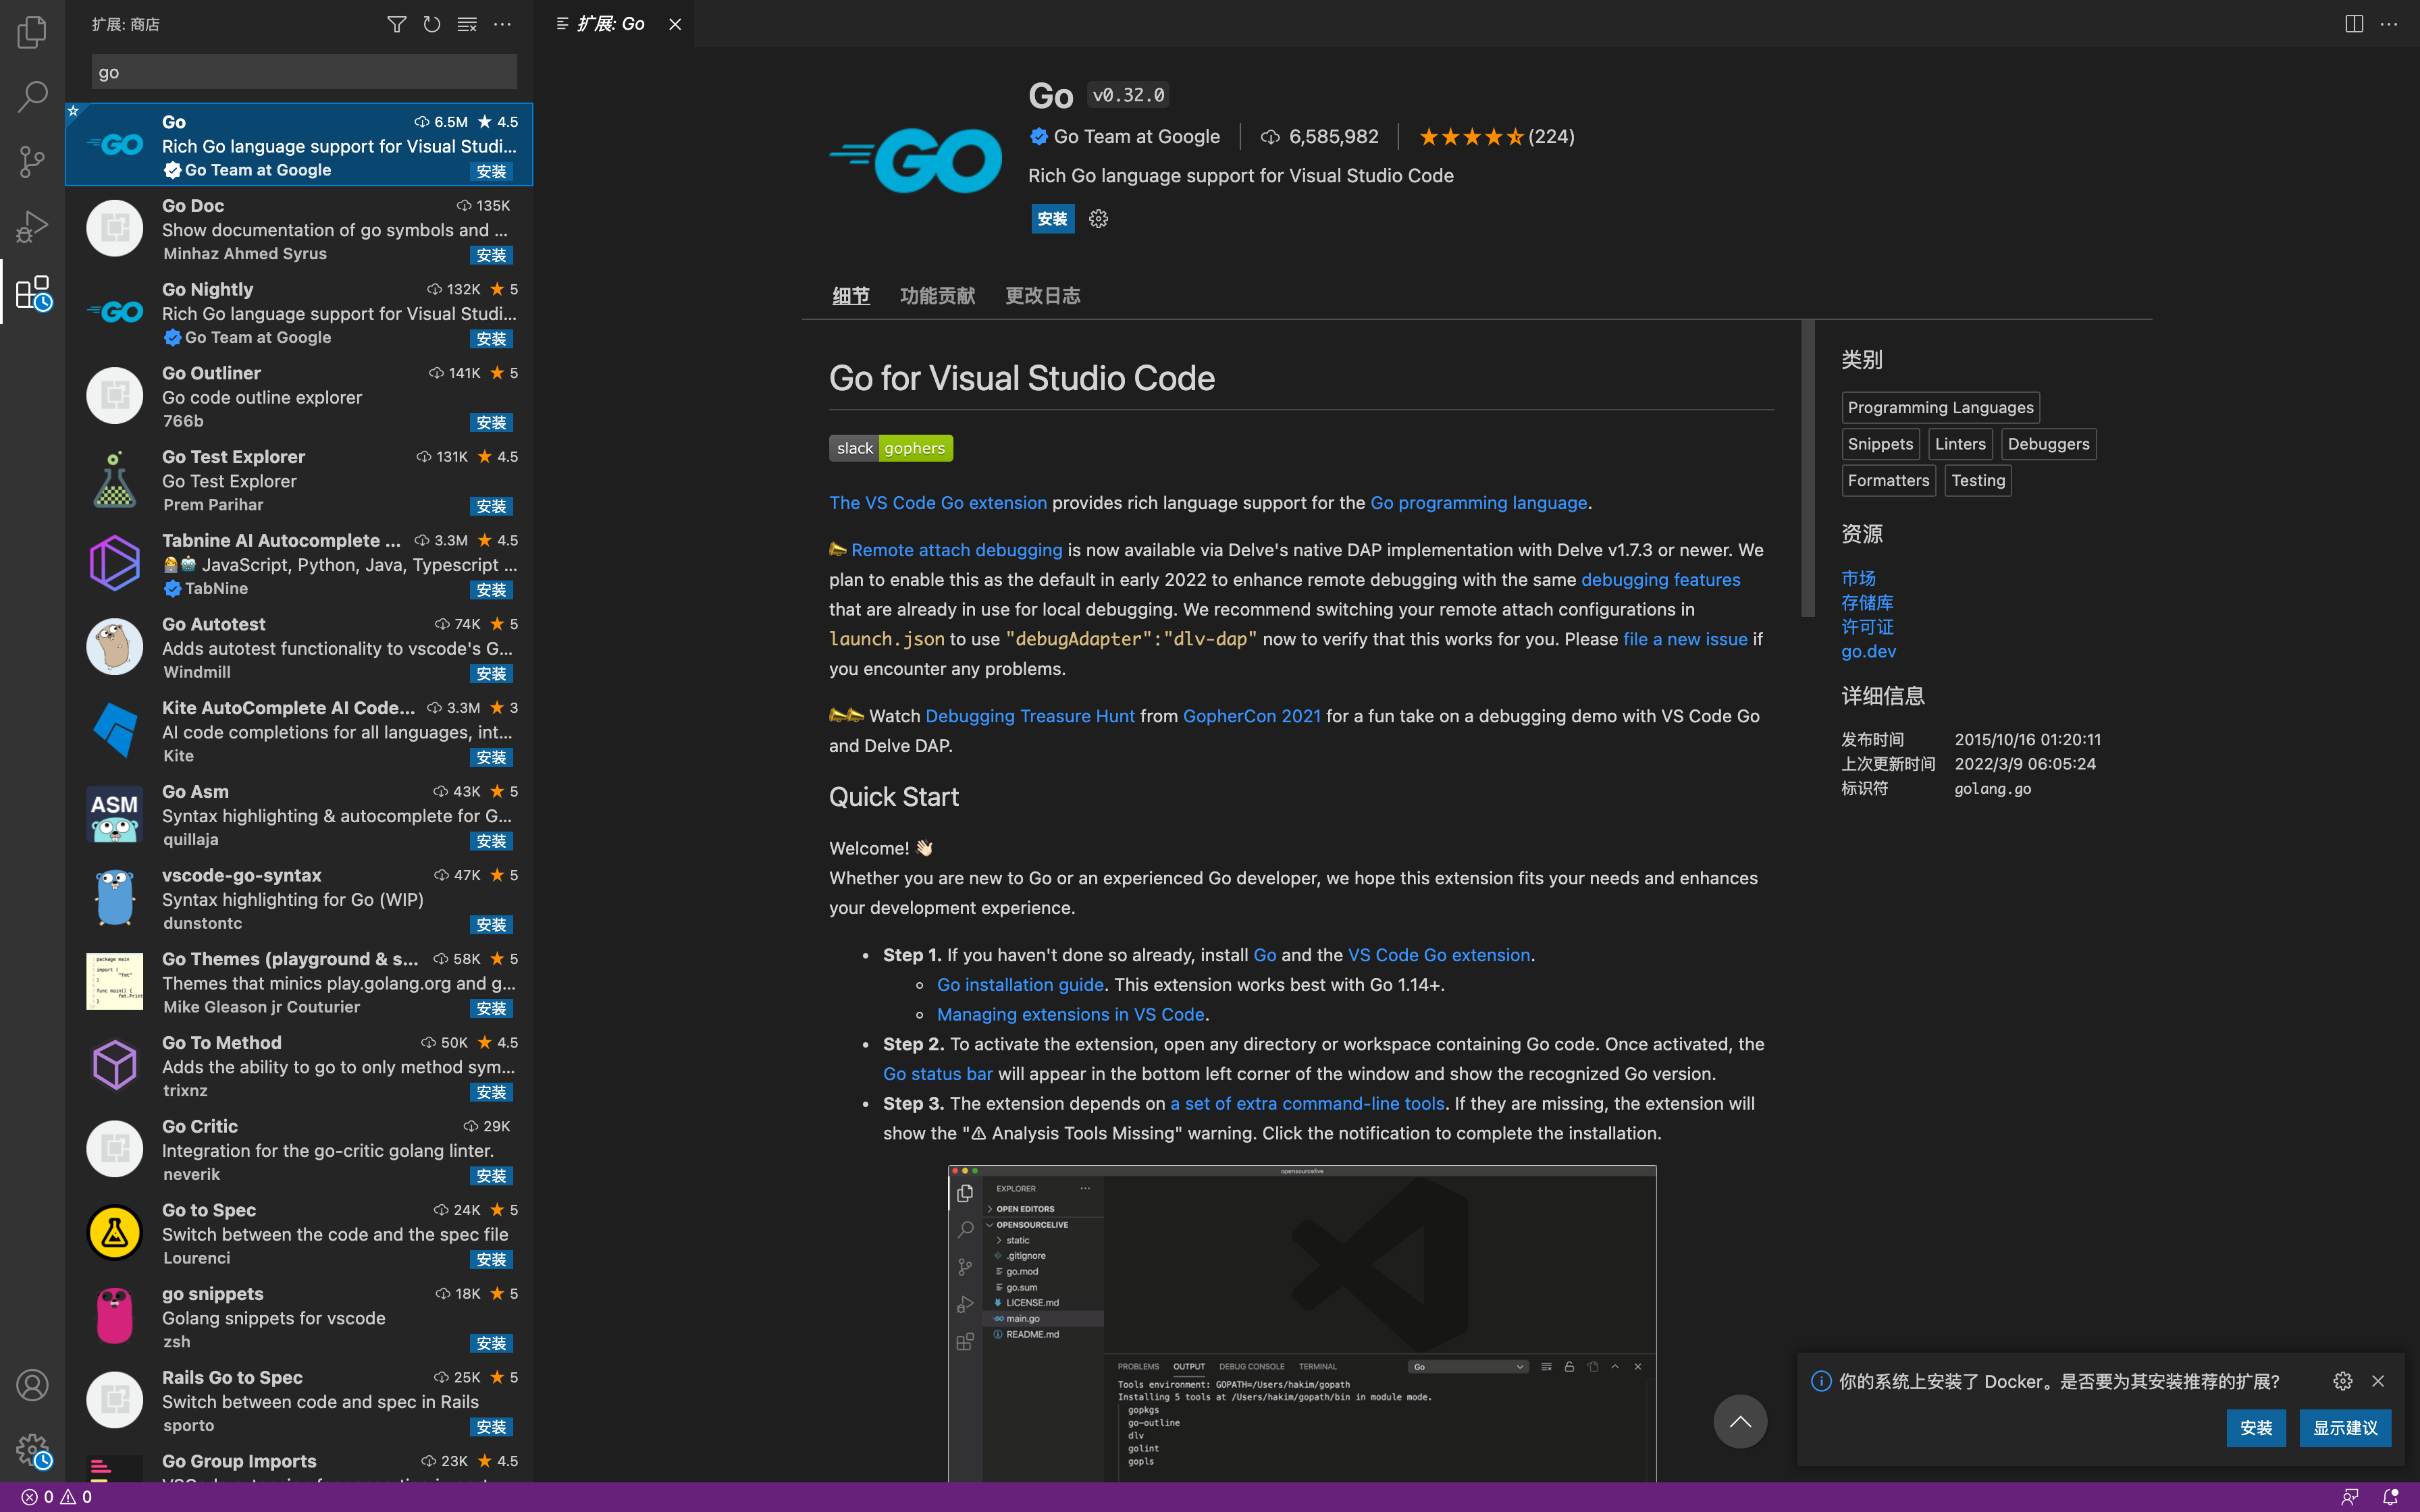Open the extensions panel more actions menu

click(503, 24)
